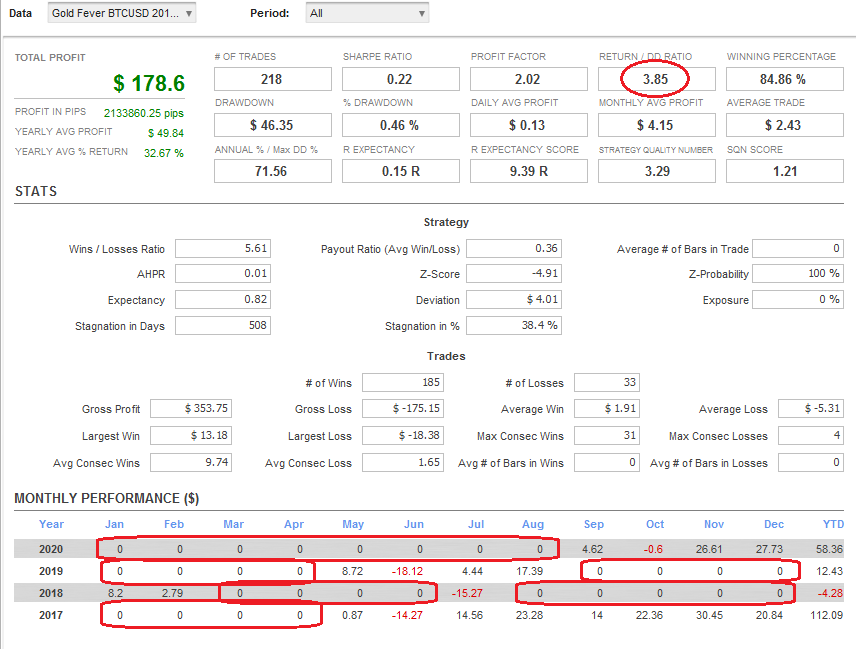Select the Average Trade value $ 2.43
Image resolution: width=856 pixels, height=649 pixels.
pos(784,125)
